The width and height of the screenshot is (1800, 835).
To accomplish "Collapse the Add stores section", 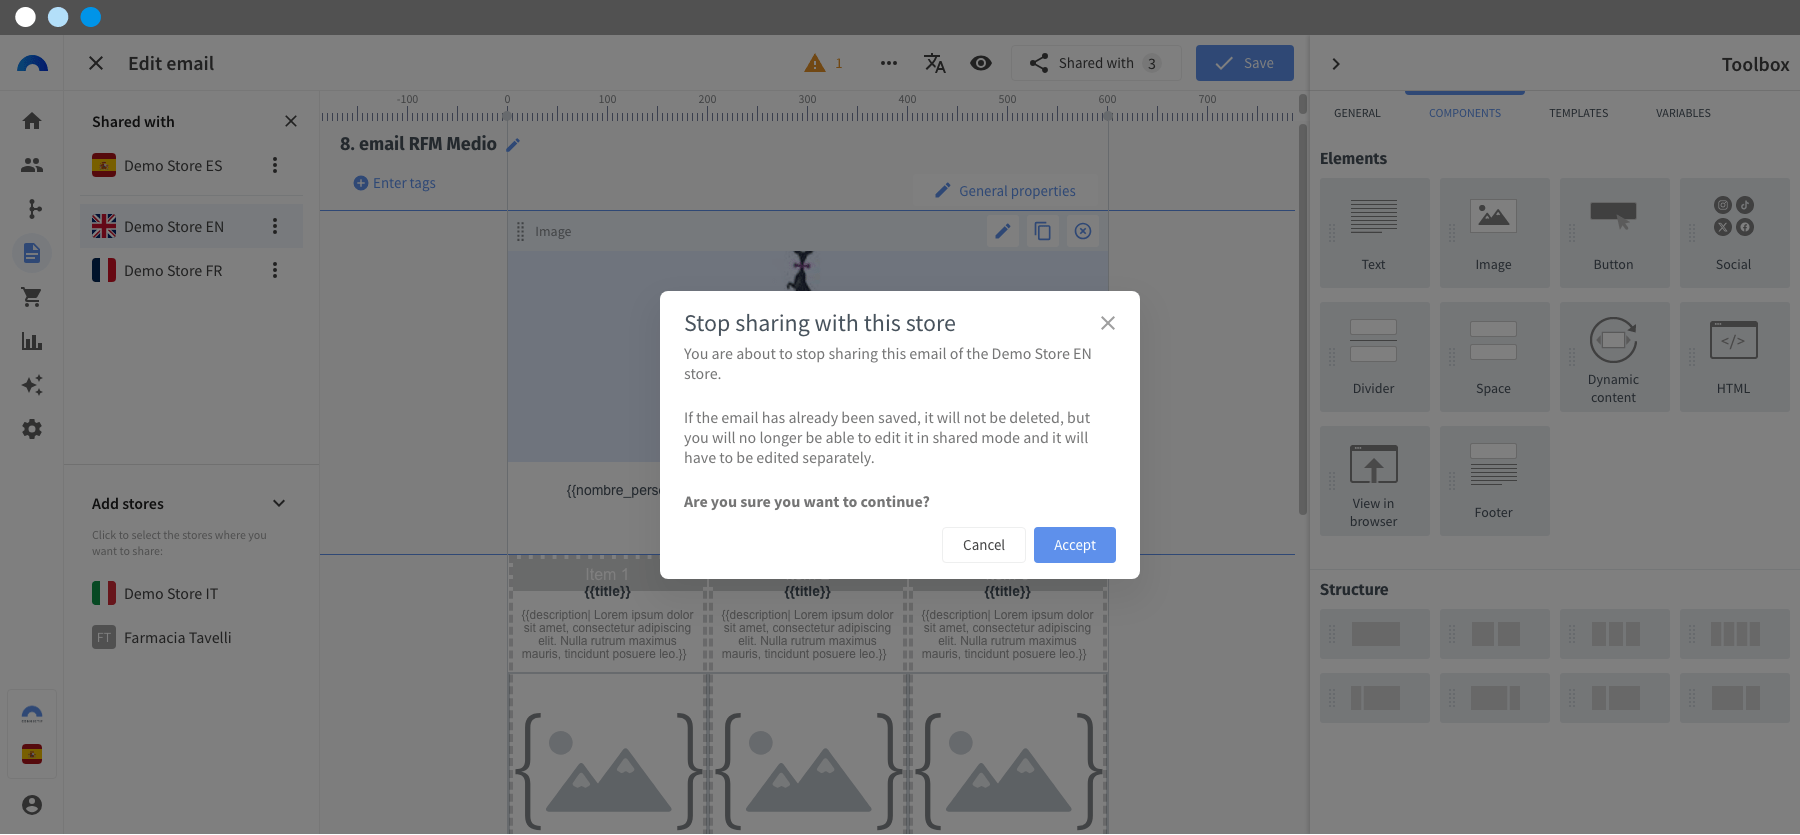I will click(x=279, y=503).
